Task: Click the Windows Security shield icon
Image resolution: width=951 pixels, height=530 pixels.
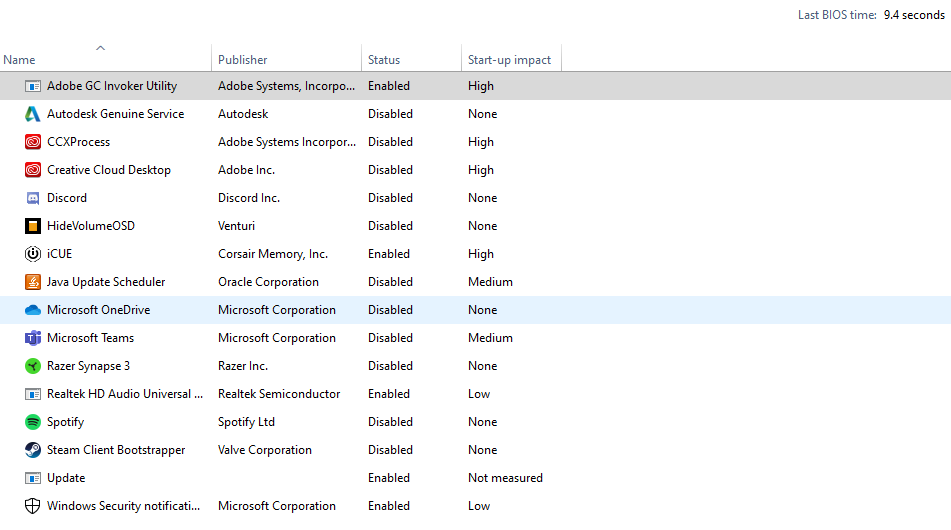Action: pyautogui.click(x=33, y=506)
